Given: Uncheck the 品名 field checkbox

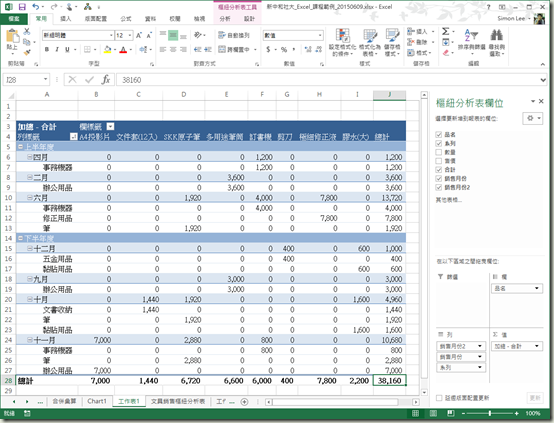Looking at the screenshot, I should [x=439, y=134].
